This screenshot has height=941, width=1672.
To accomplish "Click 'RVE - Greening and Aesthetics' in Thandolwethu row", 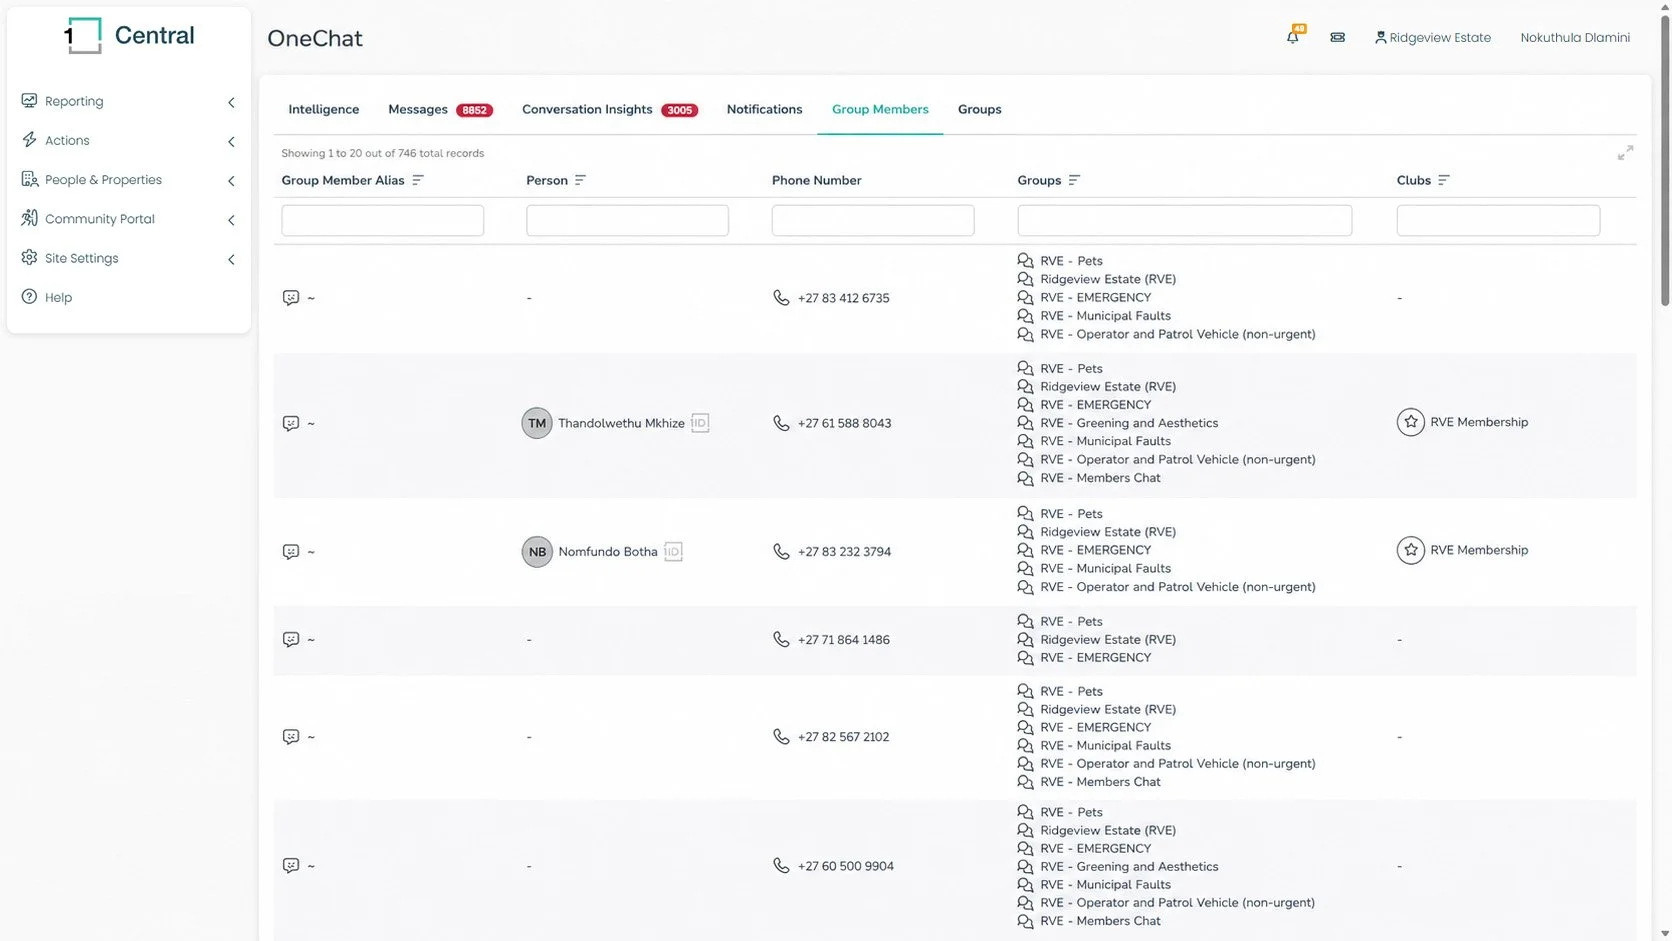I will tap(1129, 423).
